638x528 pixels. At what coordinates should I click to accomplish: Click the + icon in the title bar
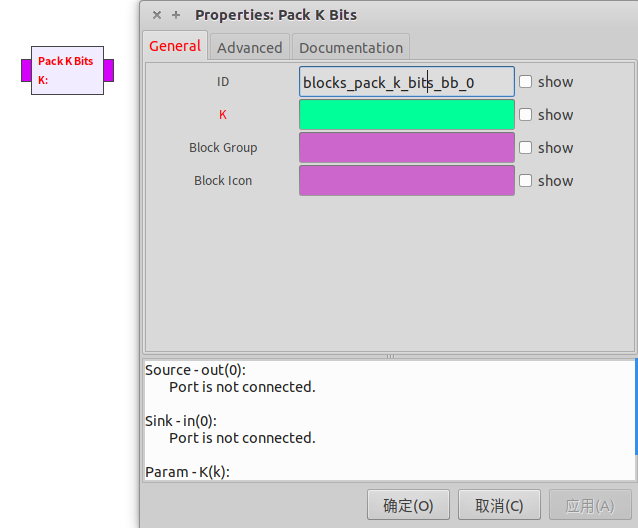click(176, 15)
